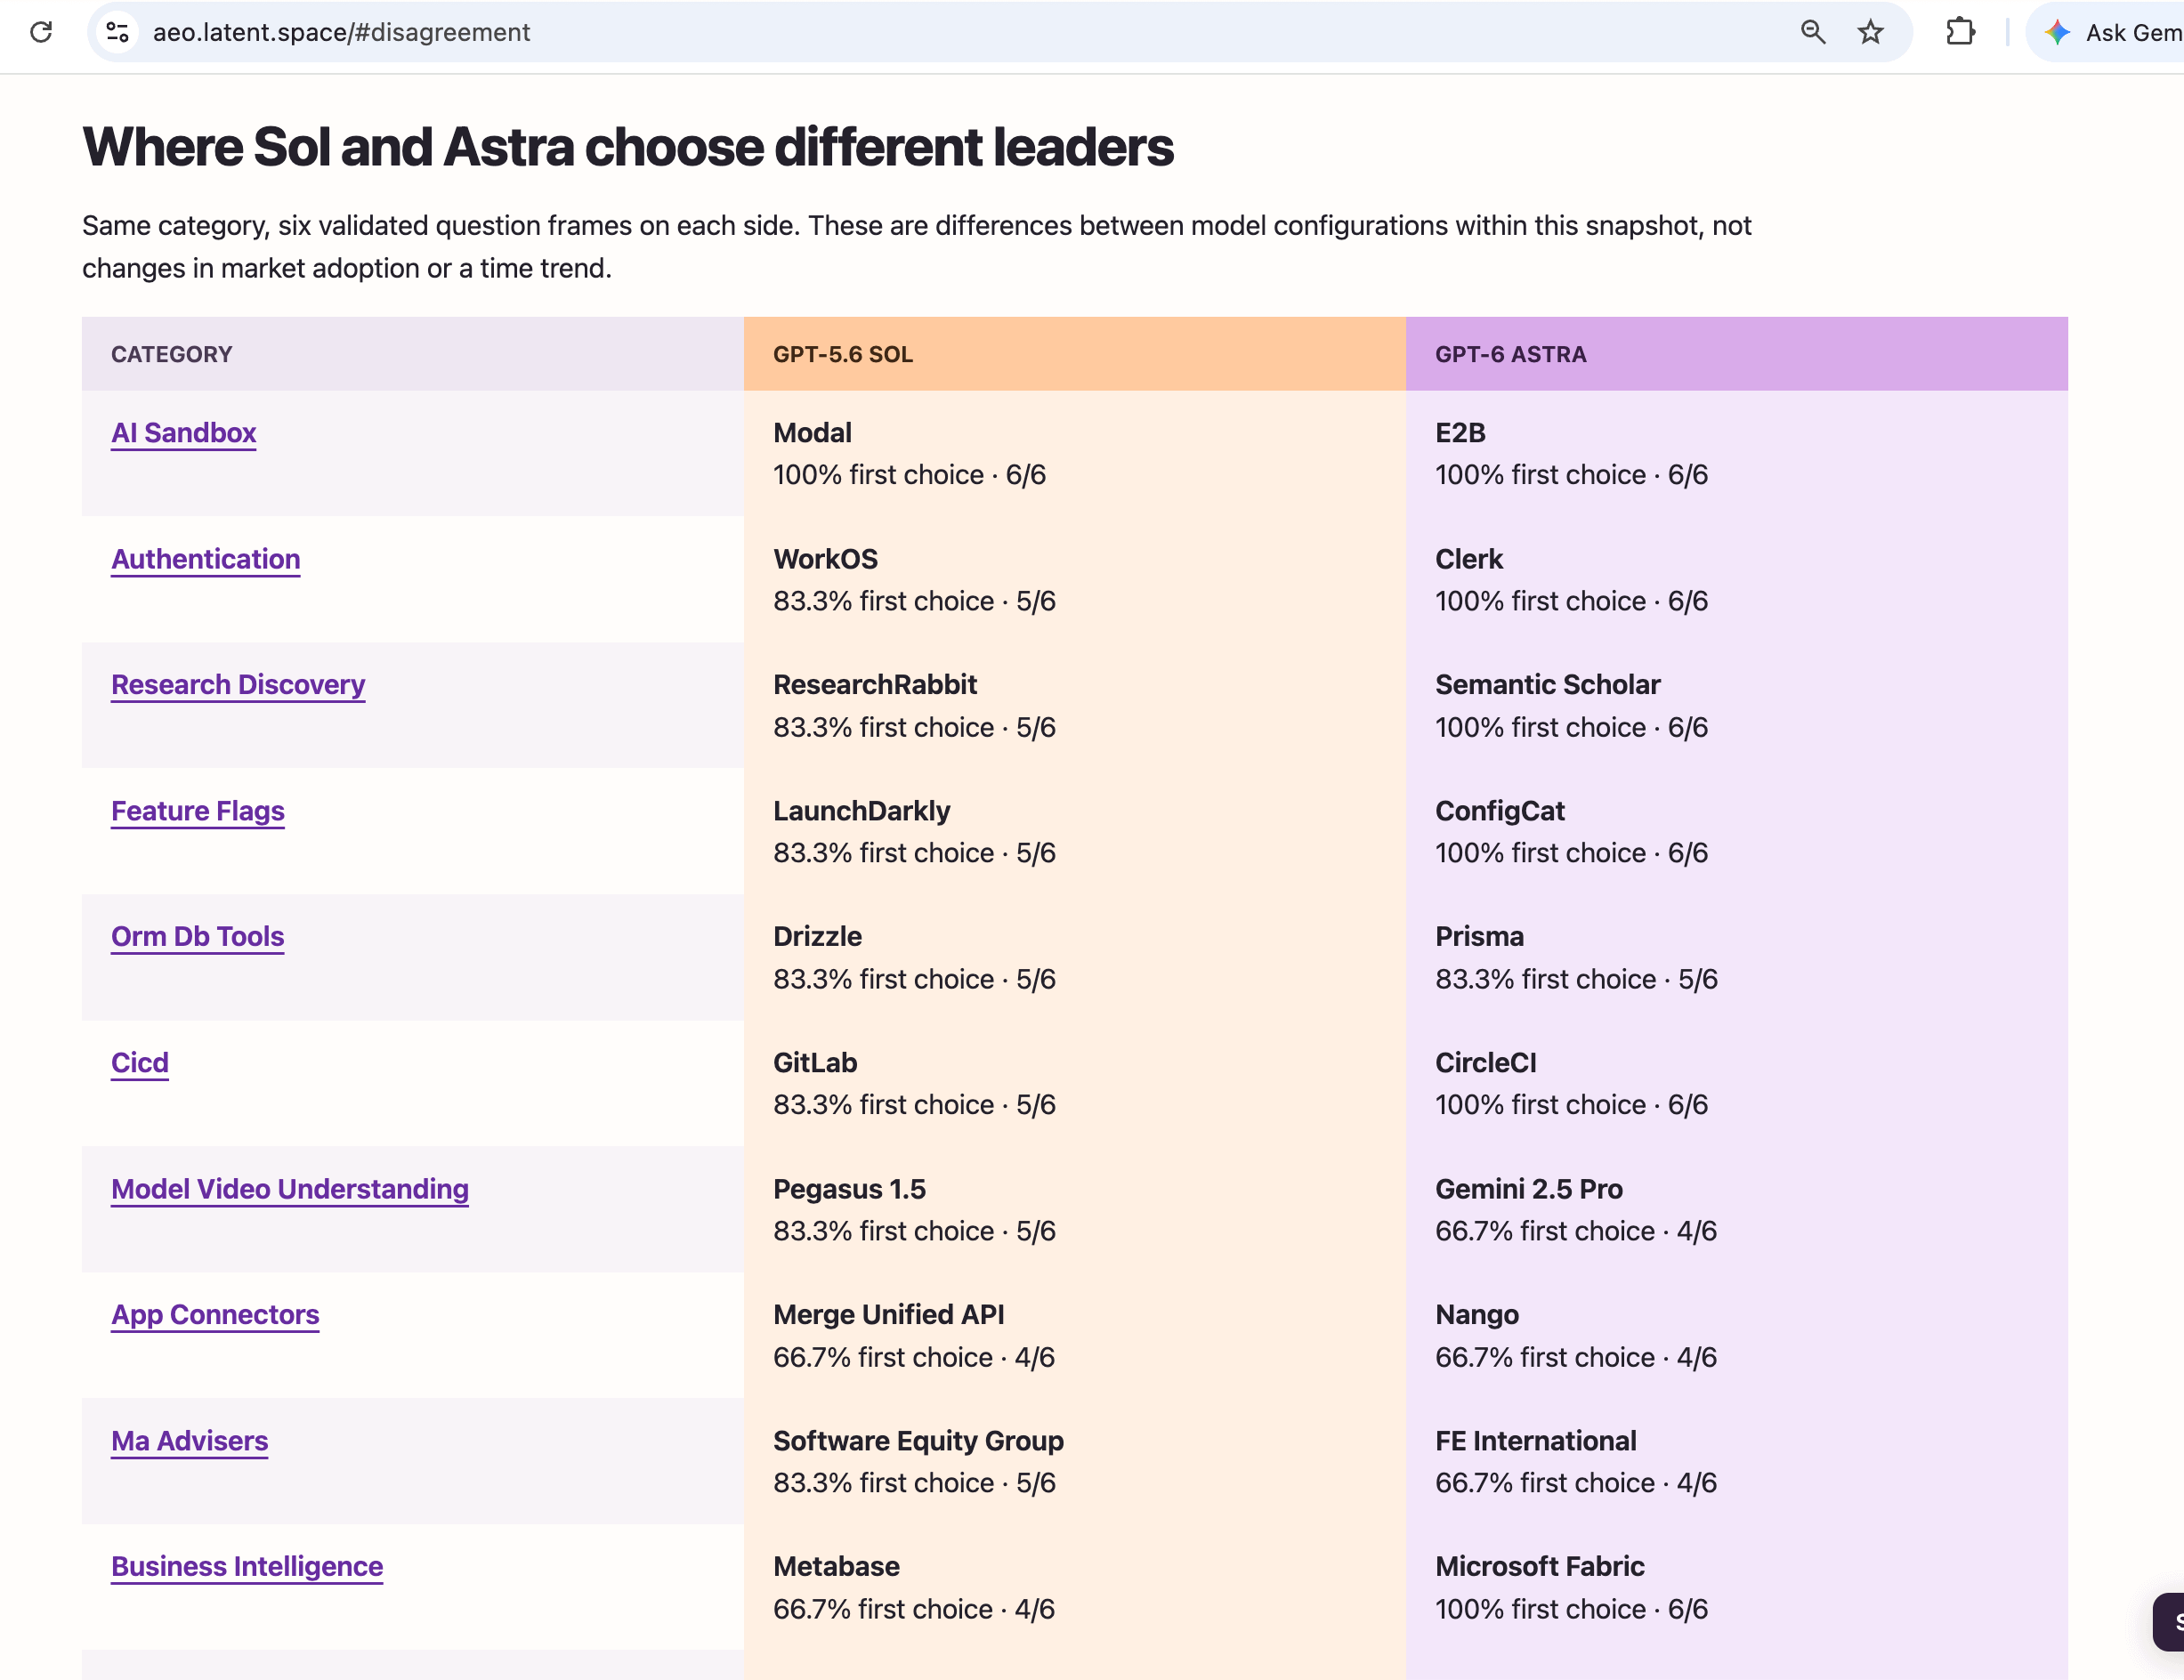Reload the page with the refresh icon
Viewport: 2184px width, 1680px height.
(x=41, y=32)
